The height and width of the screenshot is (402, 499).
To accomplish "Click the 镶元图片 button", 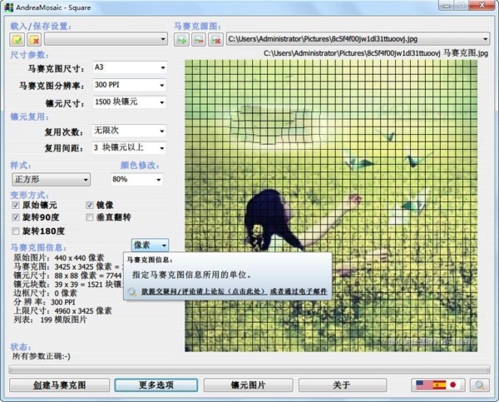I will pos(248,385).
